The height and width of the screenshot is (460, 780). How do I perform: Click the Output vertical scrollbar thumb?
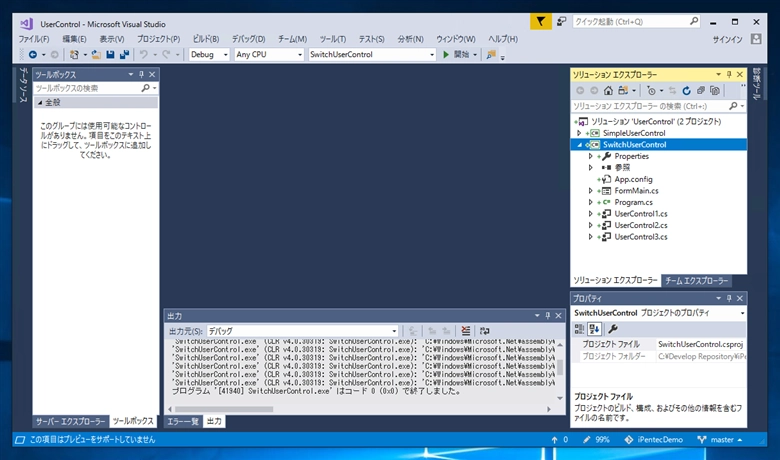[560, 368]
